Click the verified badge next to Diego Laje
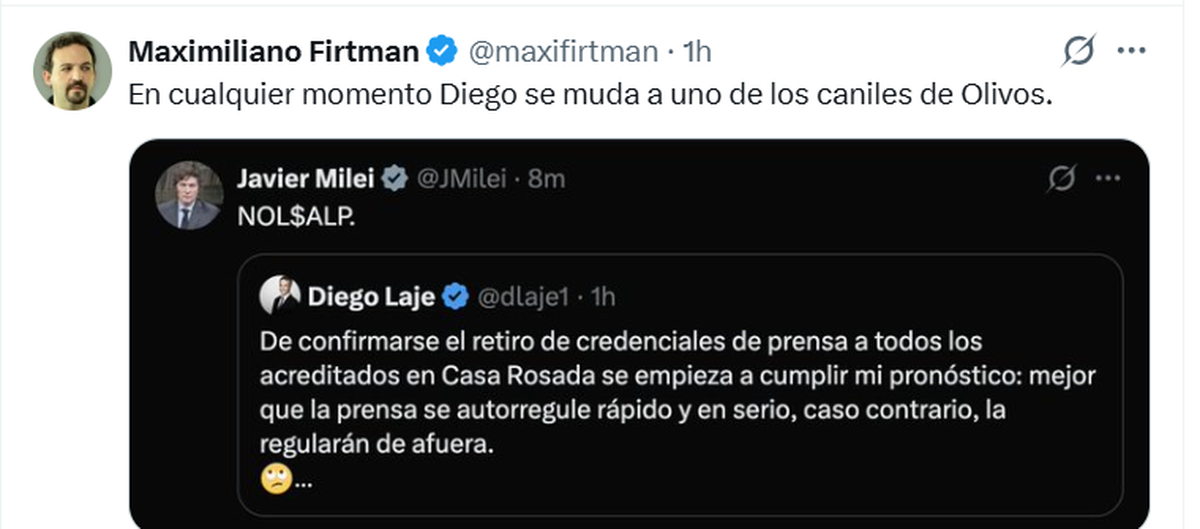 (457, 296)
